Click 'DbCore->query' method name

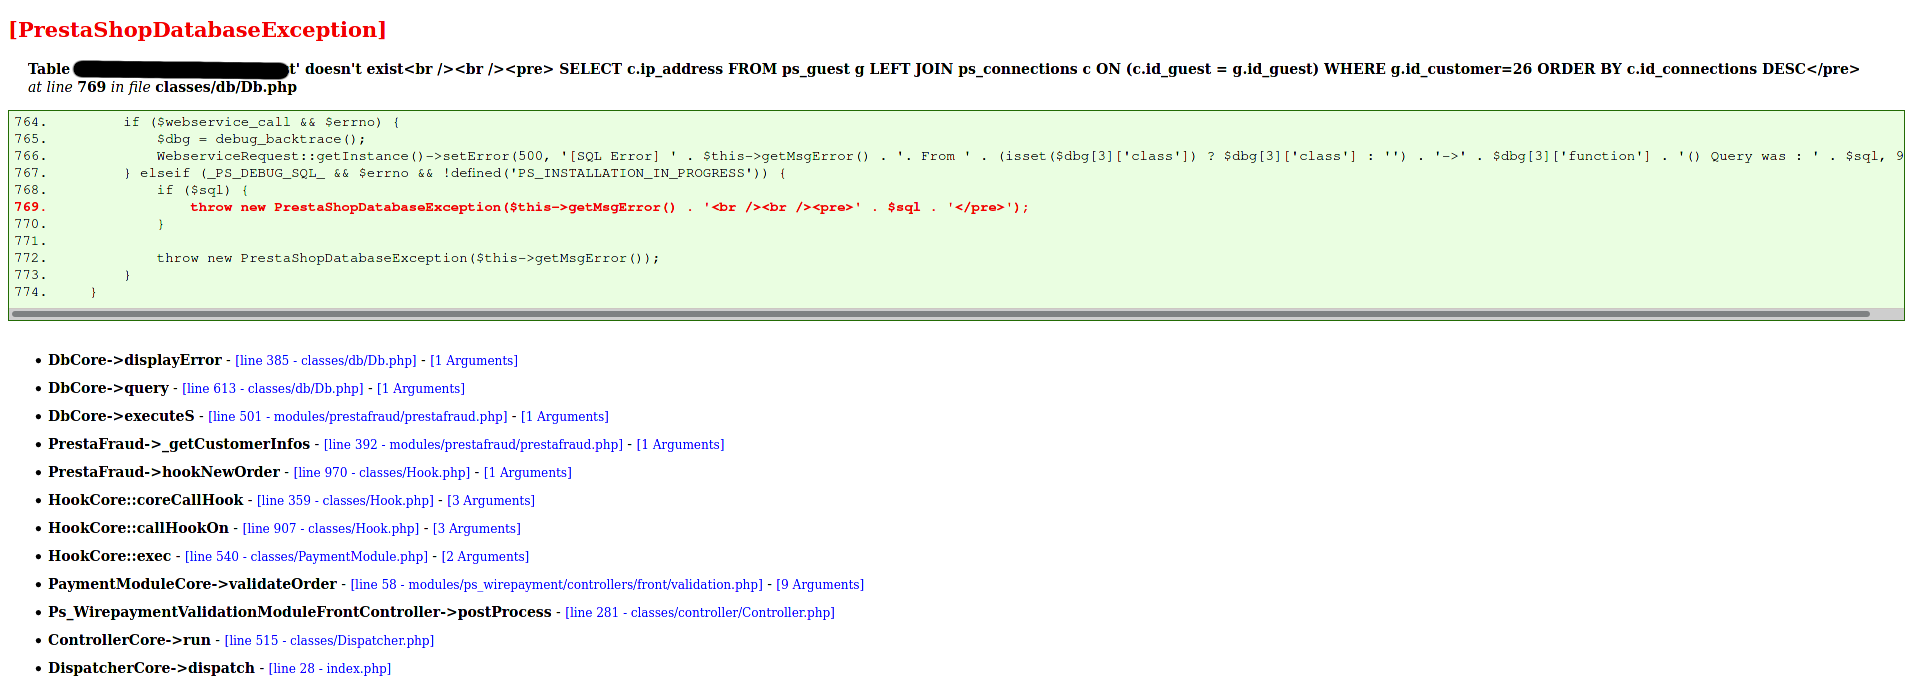108,388
